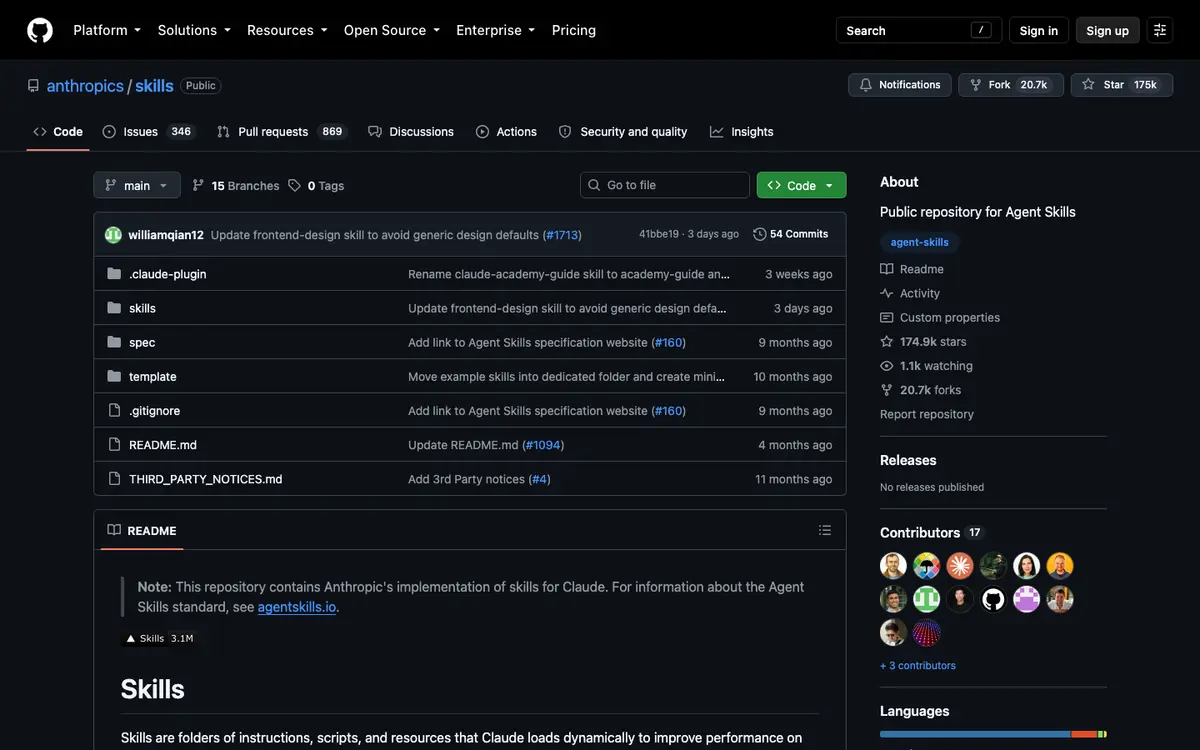Open the anthropics organization link
Screen dimensions: 1200x750
tap(85, 86)
